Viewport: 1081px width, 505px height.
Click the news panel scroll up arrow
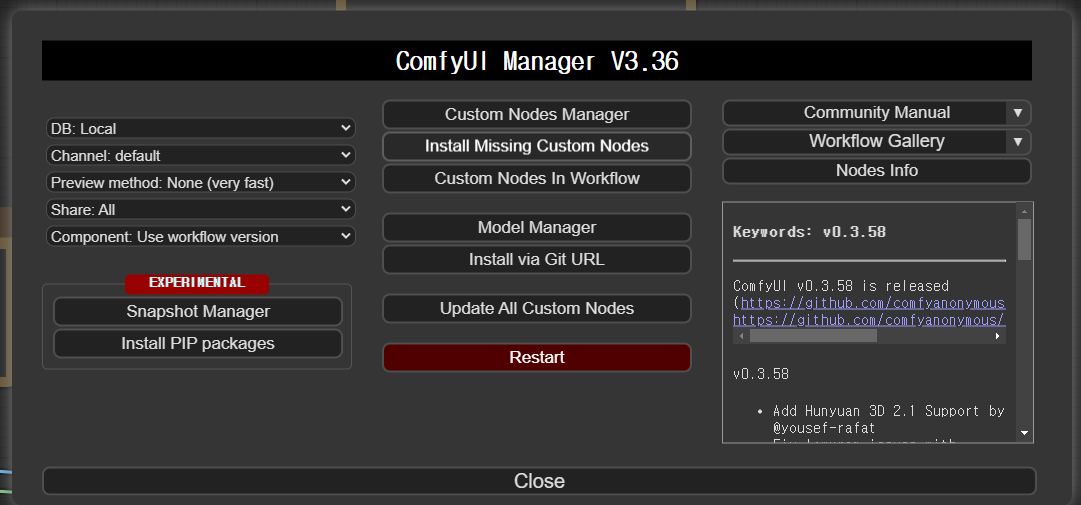tap(1024, 211)
